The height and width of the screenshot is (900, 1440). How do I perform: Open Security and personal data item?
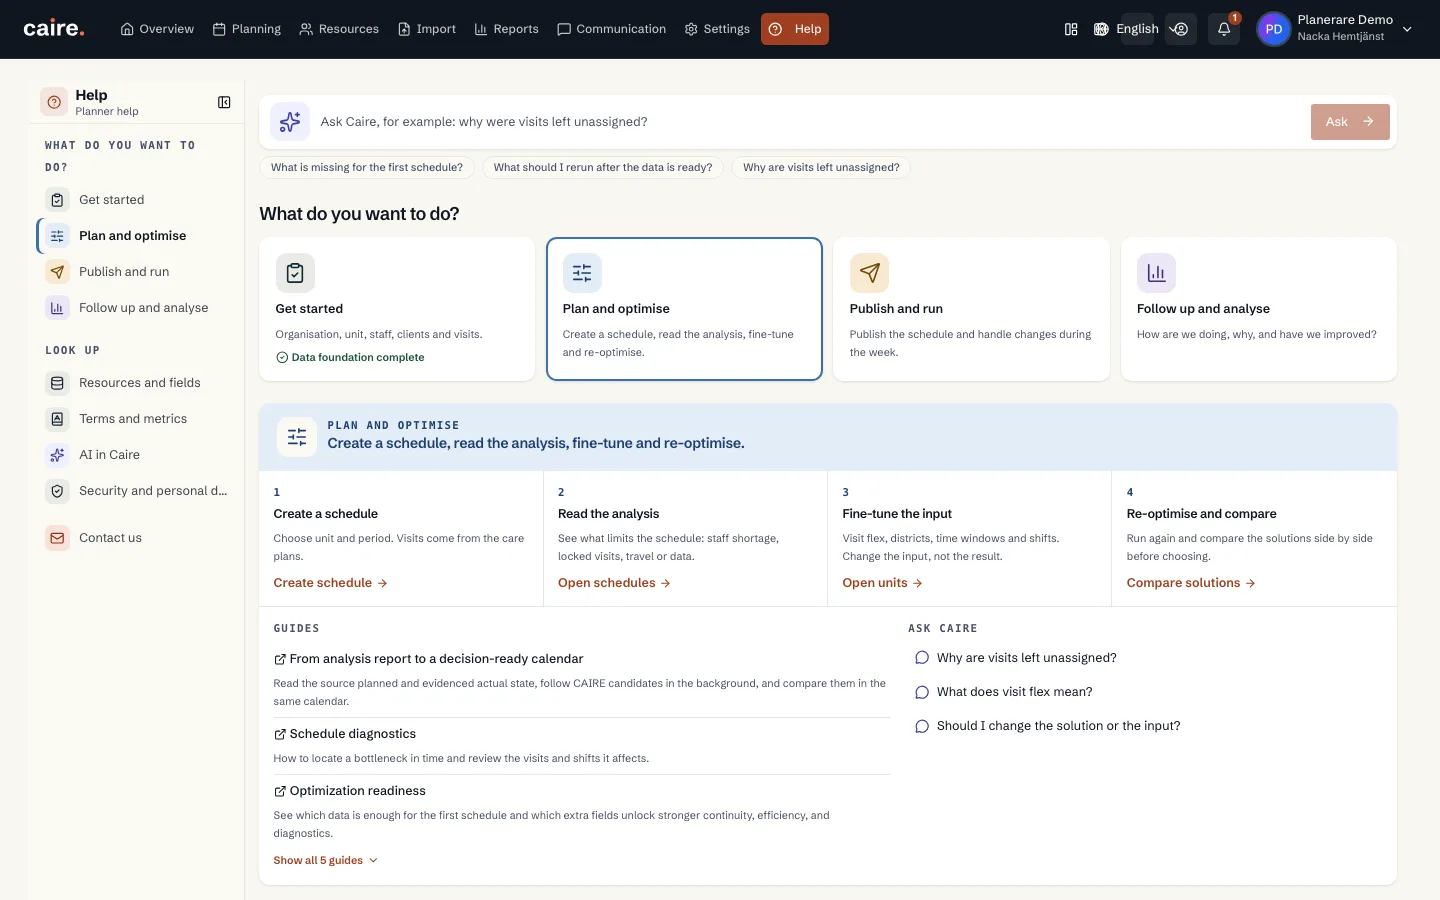tap(138, 491)
